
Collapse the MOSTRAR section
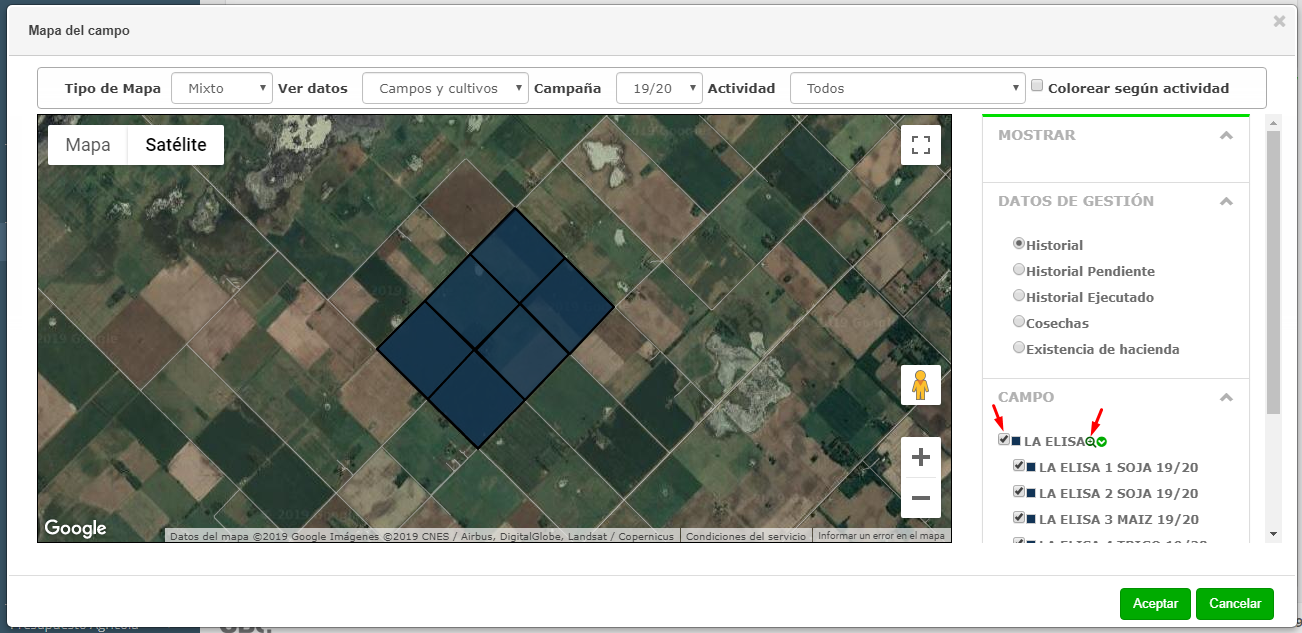point(1226,135)
